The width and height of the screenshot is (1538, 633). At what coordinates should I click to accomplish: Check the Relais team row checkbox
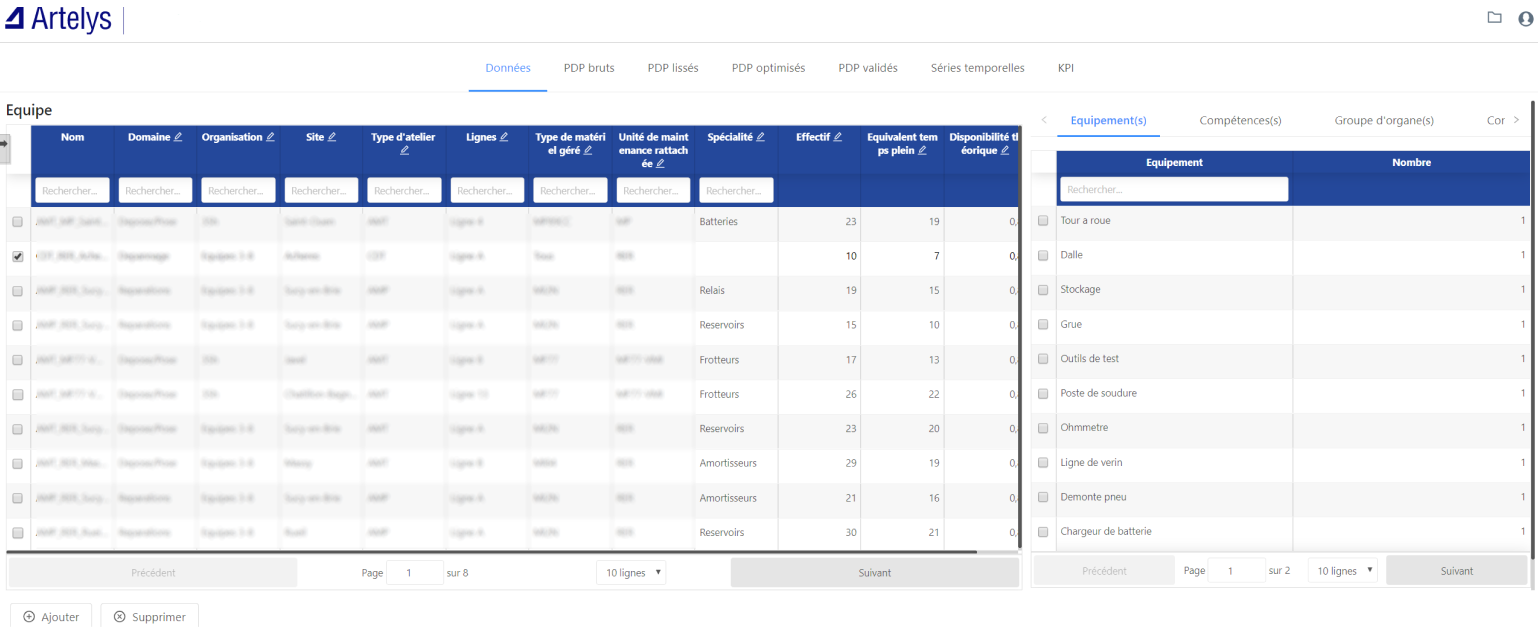[x=17, y=291]
